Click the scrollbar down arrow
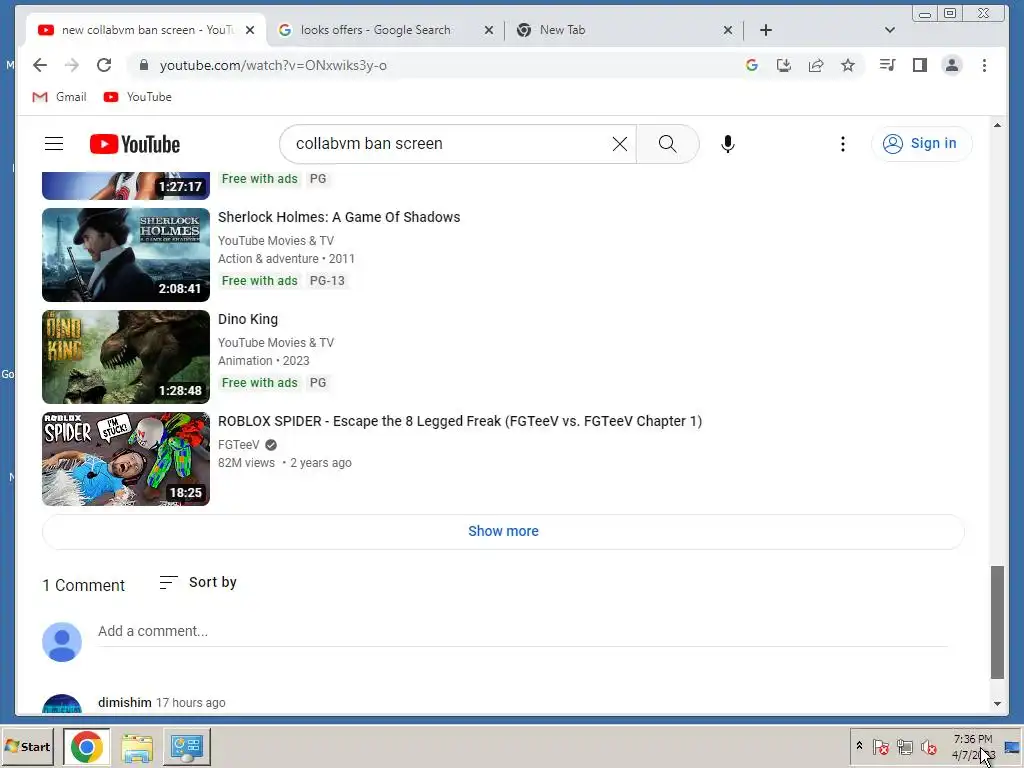Image resolution: width=1024 pixels, height=768 pixels. tap(997, 703)
